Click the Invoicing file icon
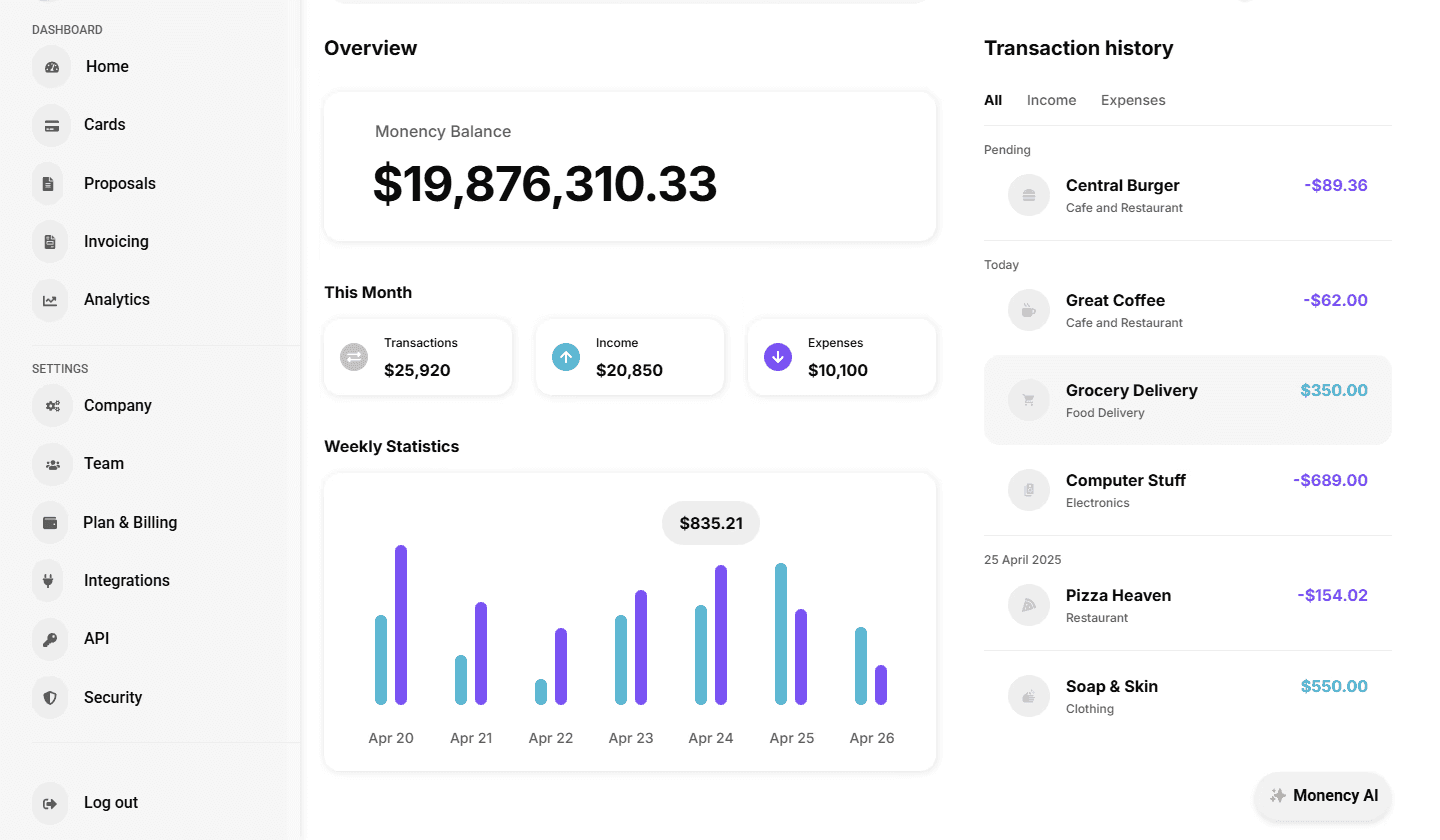Screen dimensions: 1440x840 pyautogui.click(x=49, y=242)
